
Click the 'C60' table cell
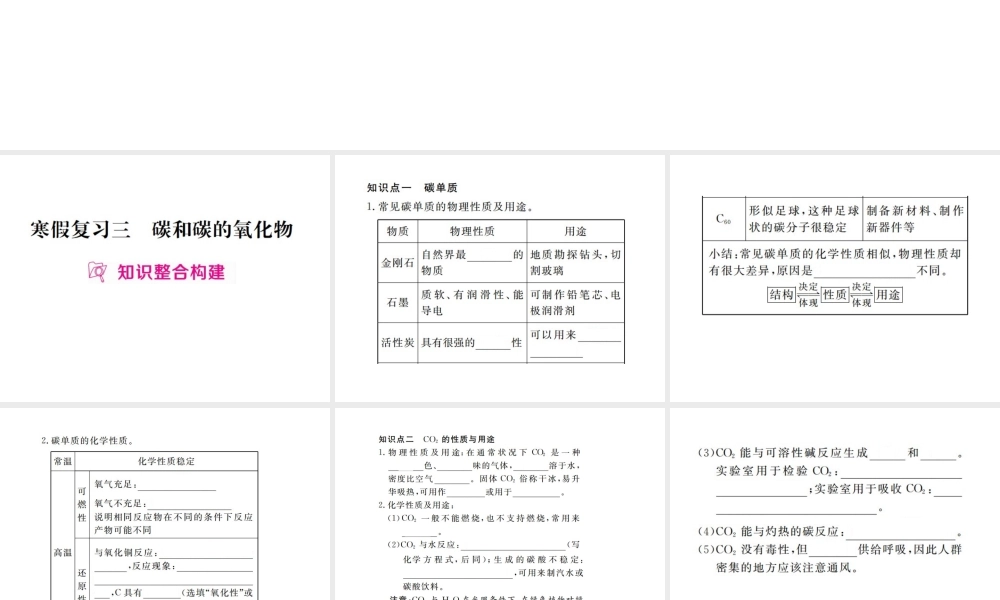click(x=724, y=219)
